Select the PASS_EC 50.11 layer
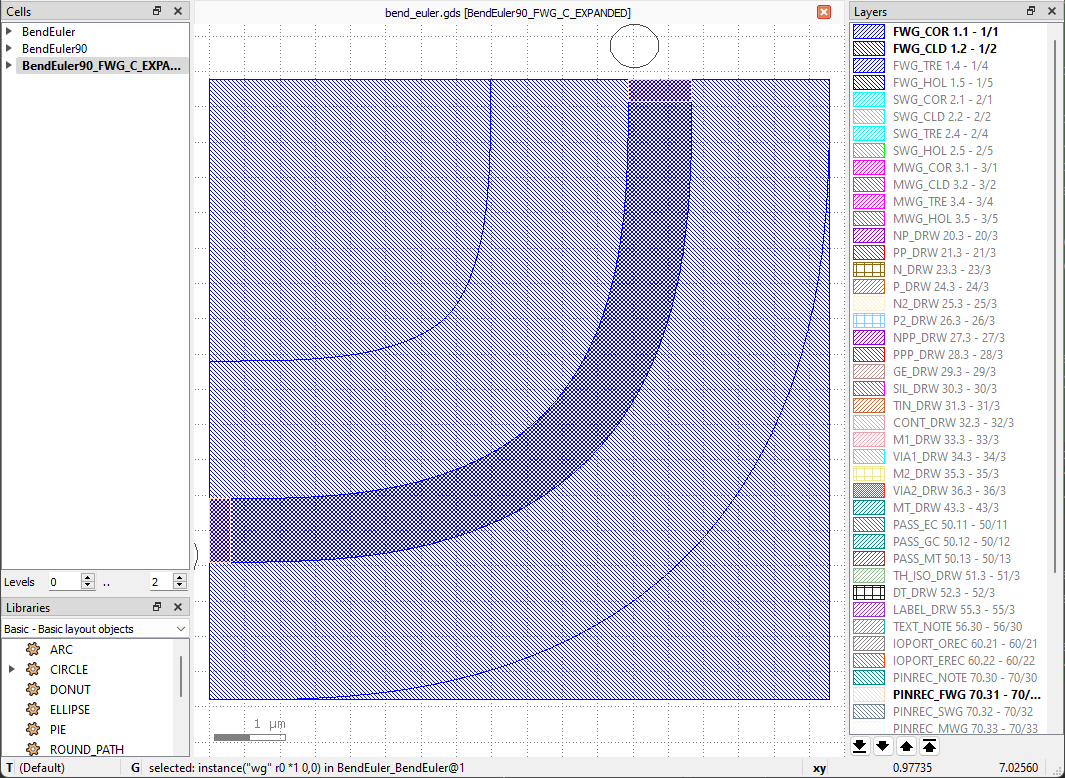1065x778 pixels. tap(951, 524)
